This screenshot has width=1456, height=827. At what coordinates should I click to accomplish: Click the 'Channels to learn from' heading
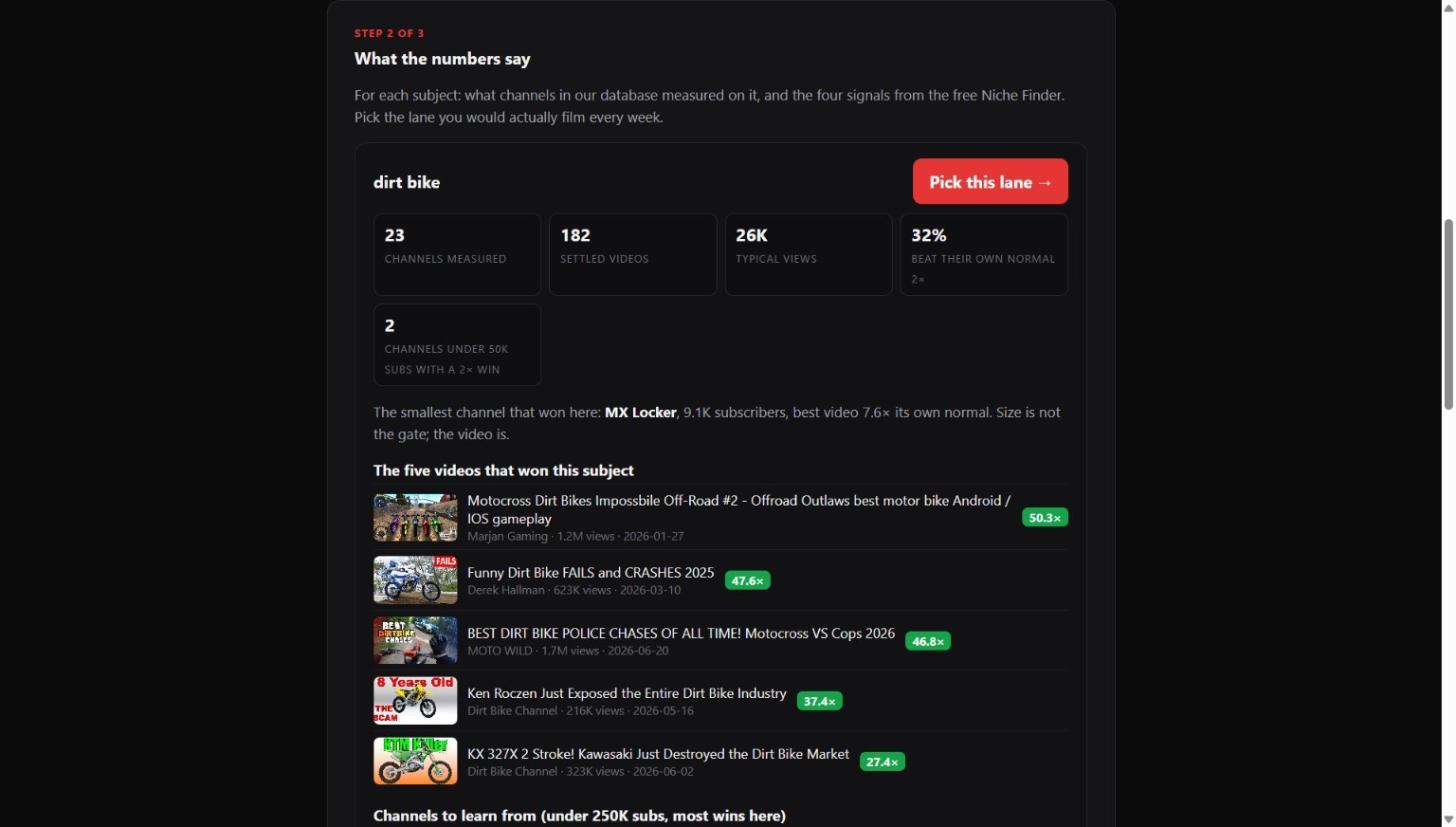(x=580, y=816)
